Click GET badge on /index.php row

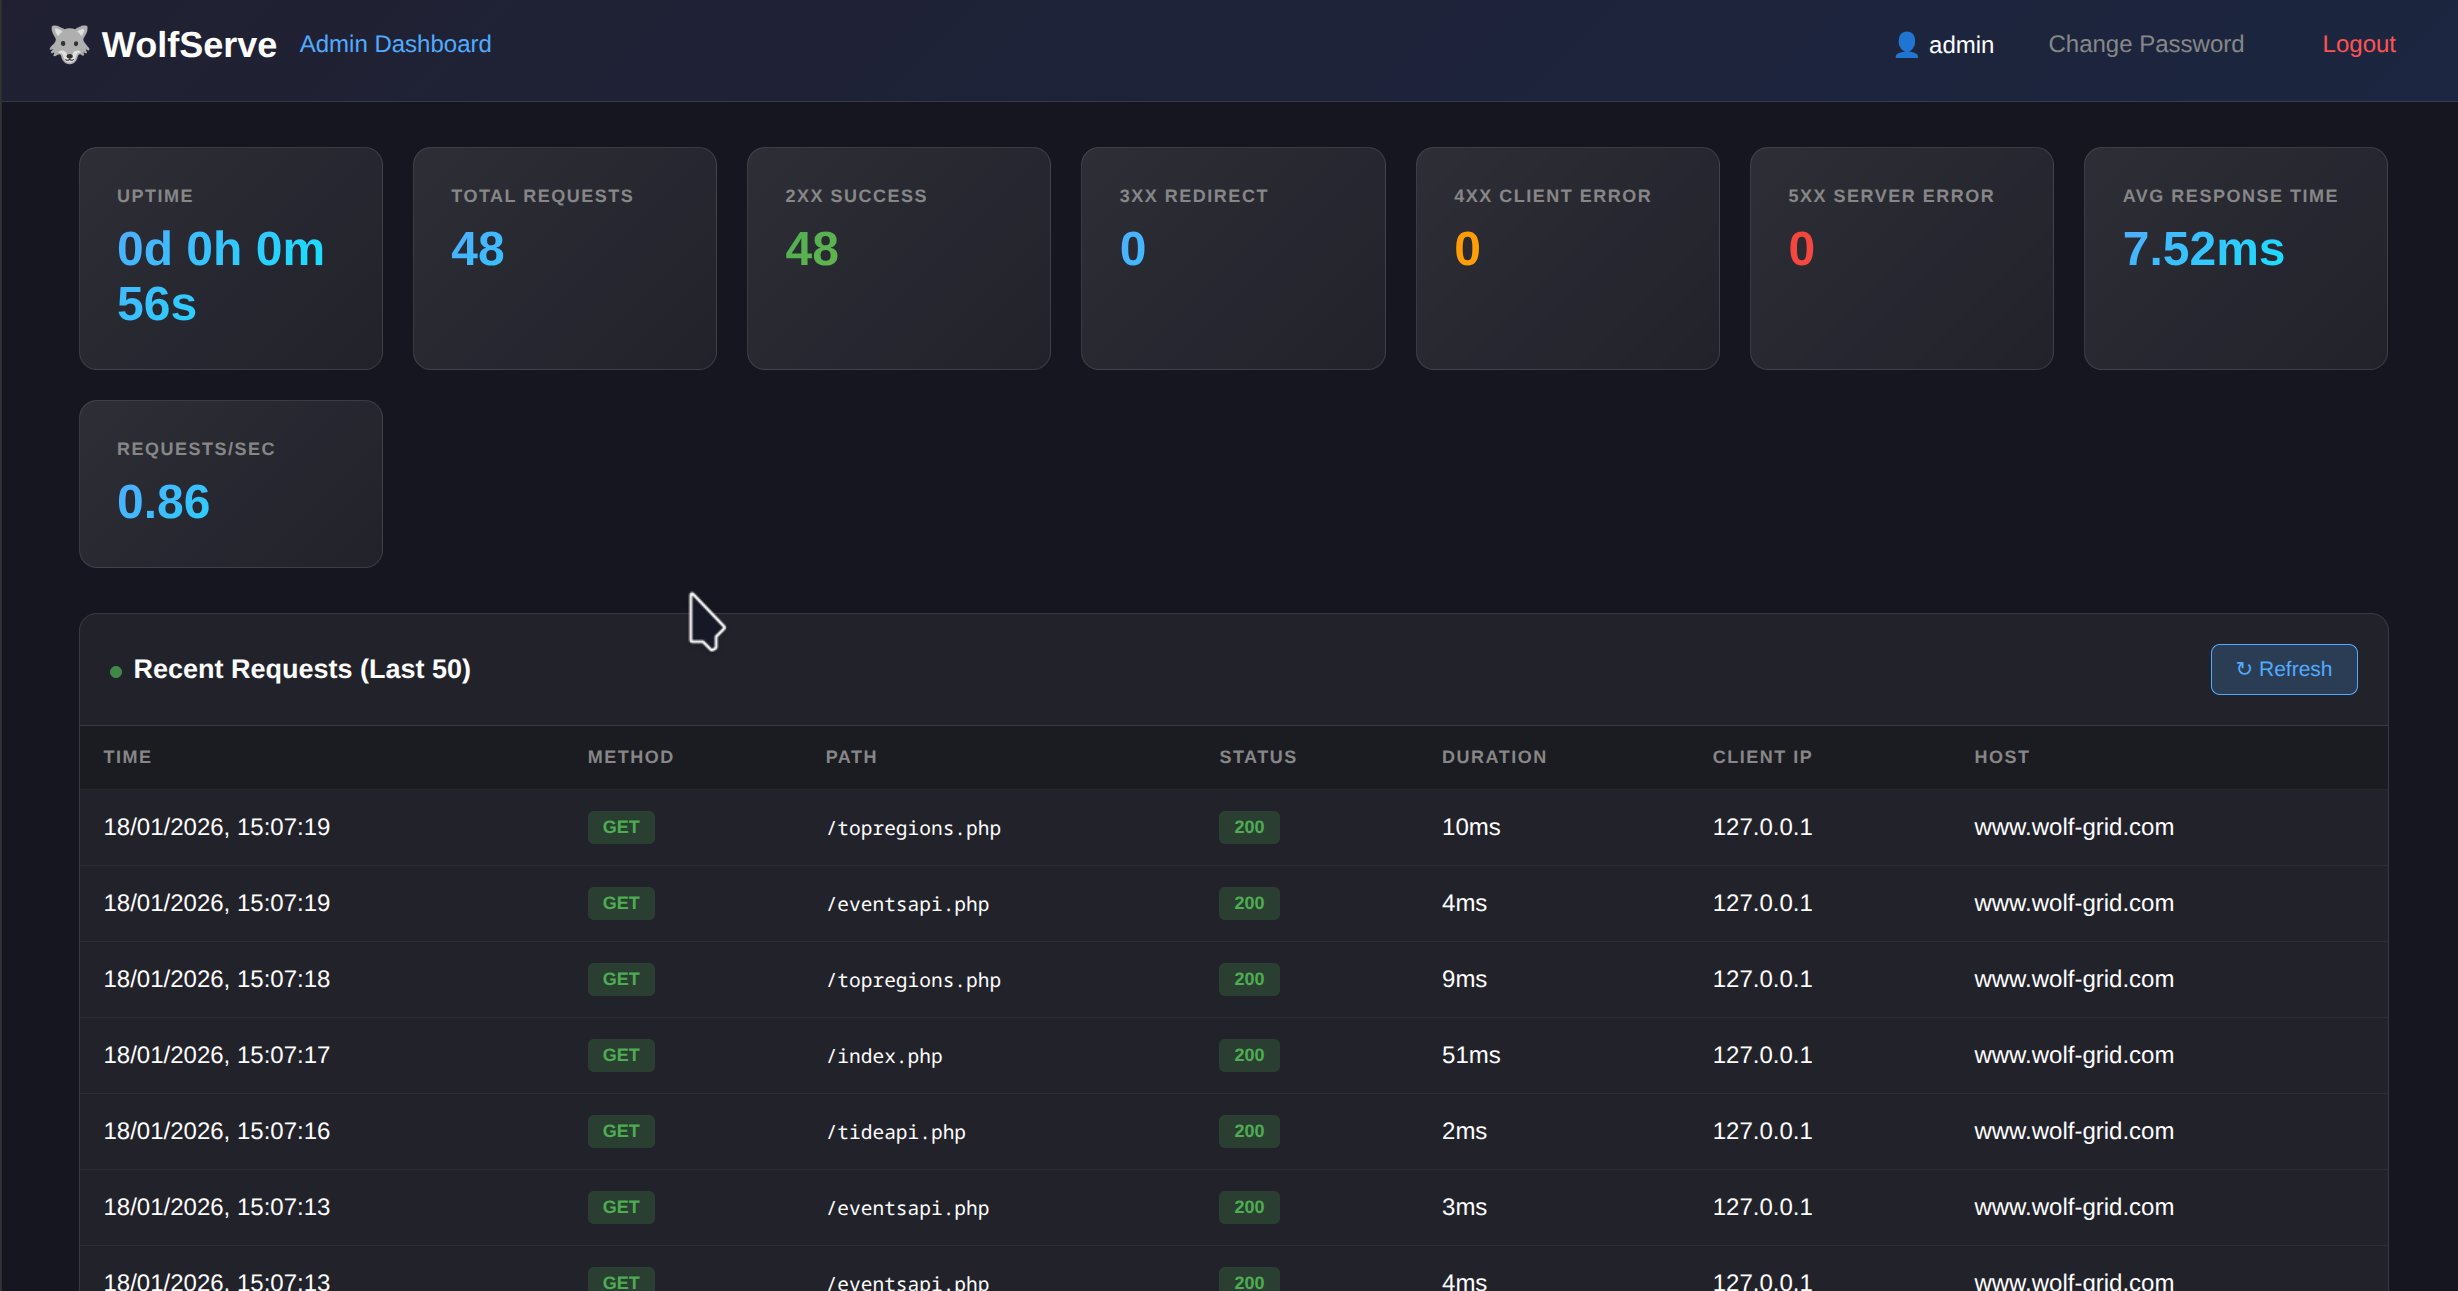click(620, 1055)
